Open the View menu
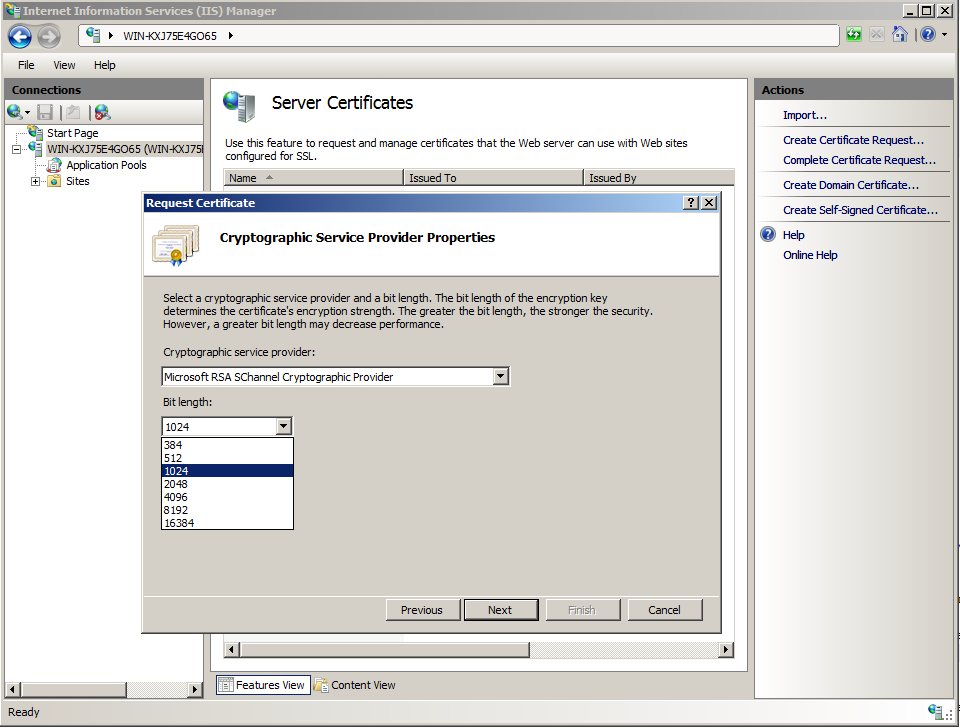Image resolution: width=960 pixels, height=728 pixels. (64, 65)
